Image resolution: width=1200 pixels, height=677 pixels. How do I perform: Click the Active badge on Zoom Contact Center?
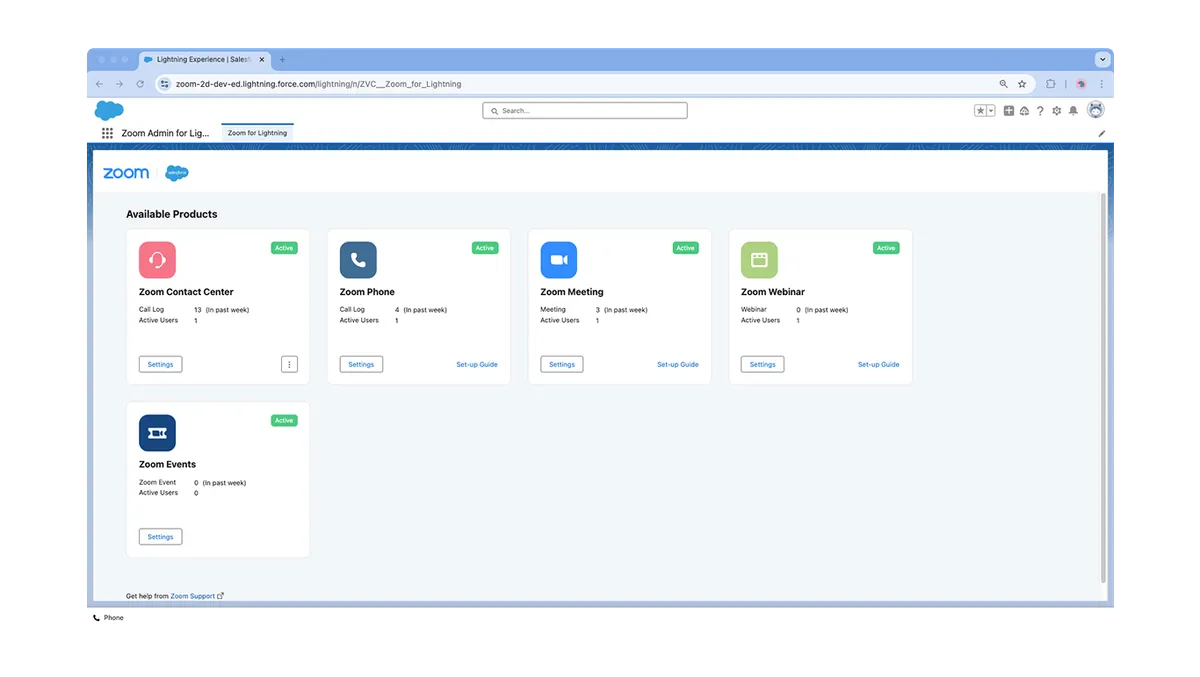tap(284, 248)
